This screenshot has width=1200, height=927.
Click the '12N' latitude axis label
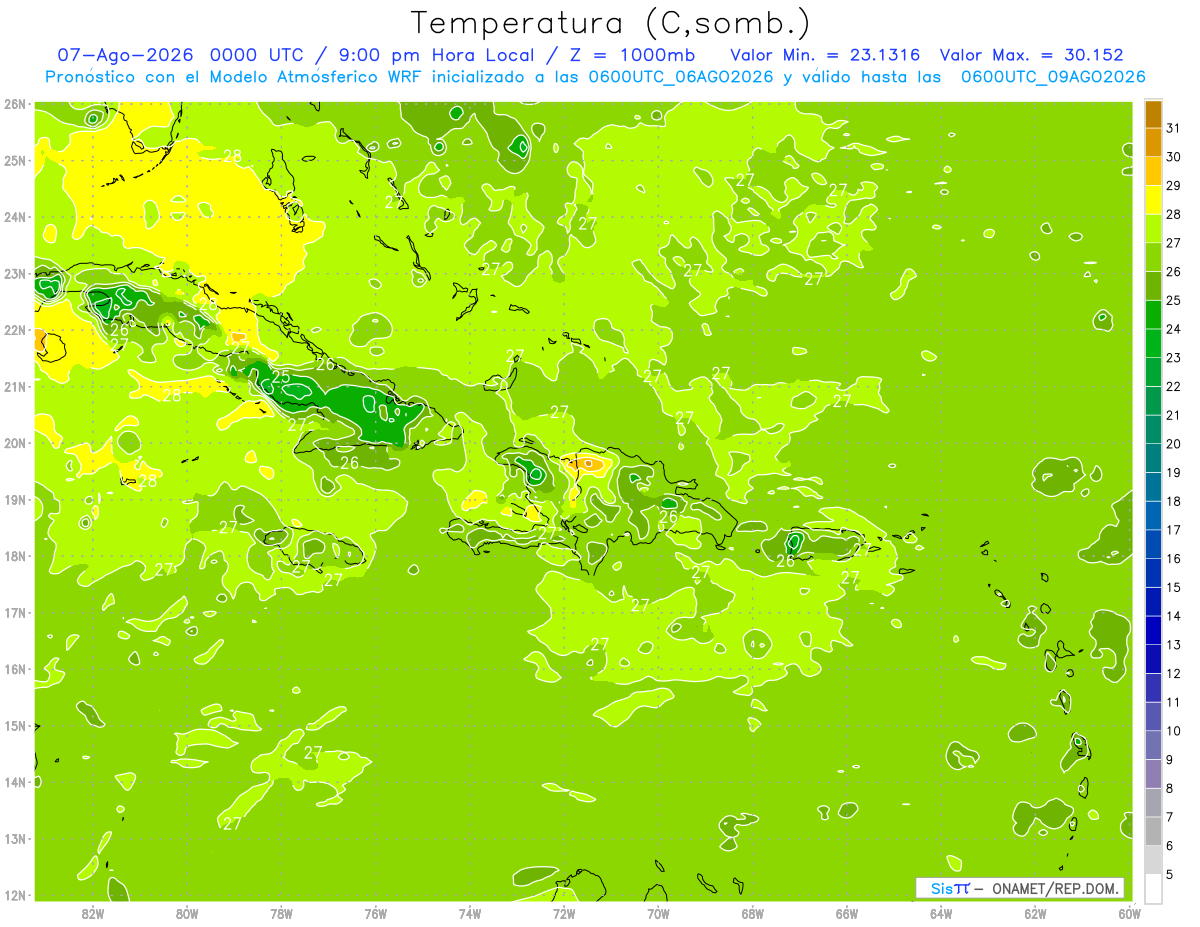click(14, 895)
